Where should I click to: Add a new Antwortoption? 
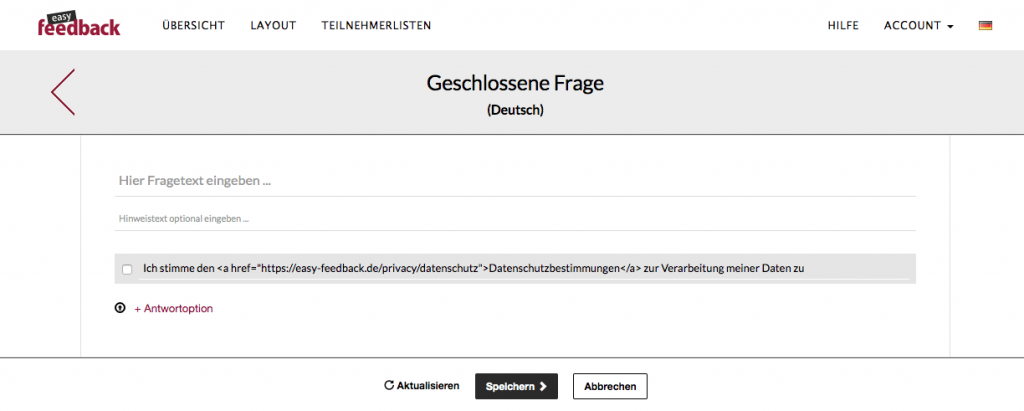click(174, 308)
